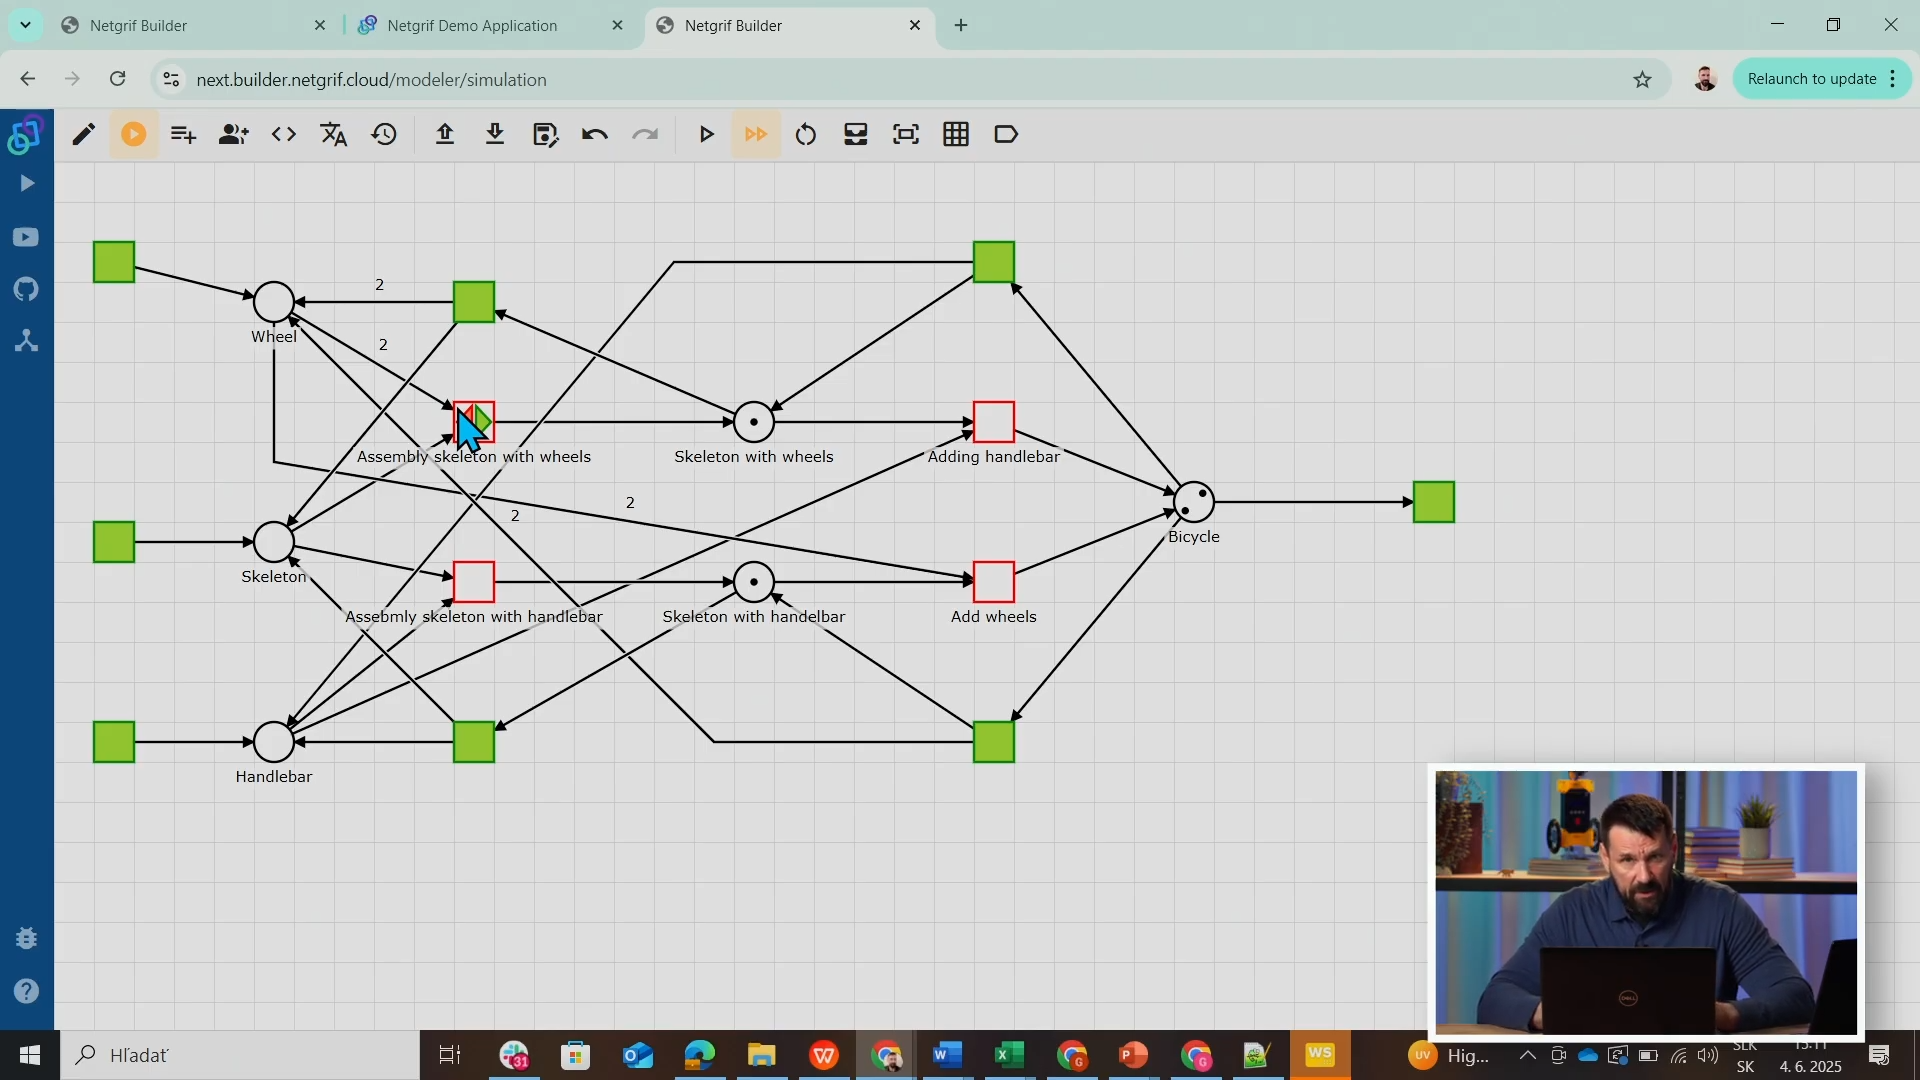Open the data variables editor icon
Image resolution: width=1920 pixels, height=1080 pixels.
tap(183, 134)
